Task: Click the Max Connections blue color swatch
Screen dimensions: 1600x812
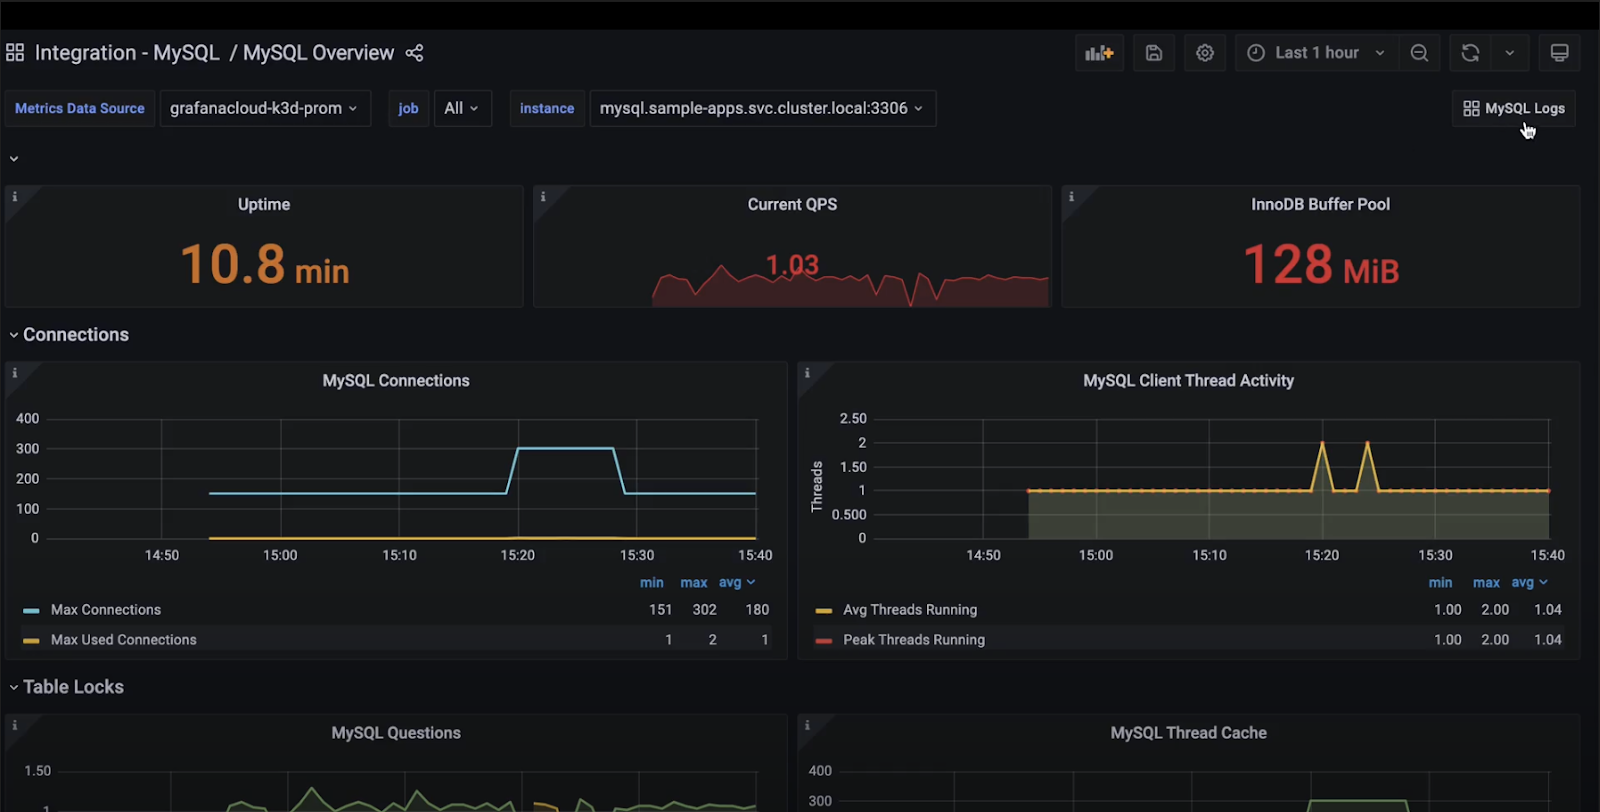Action: [31, 611]
